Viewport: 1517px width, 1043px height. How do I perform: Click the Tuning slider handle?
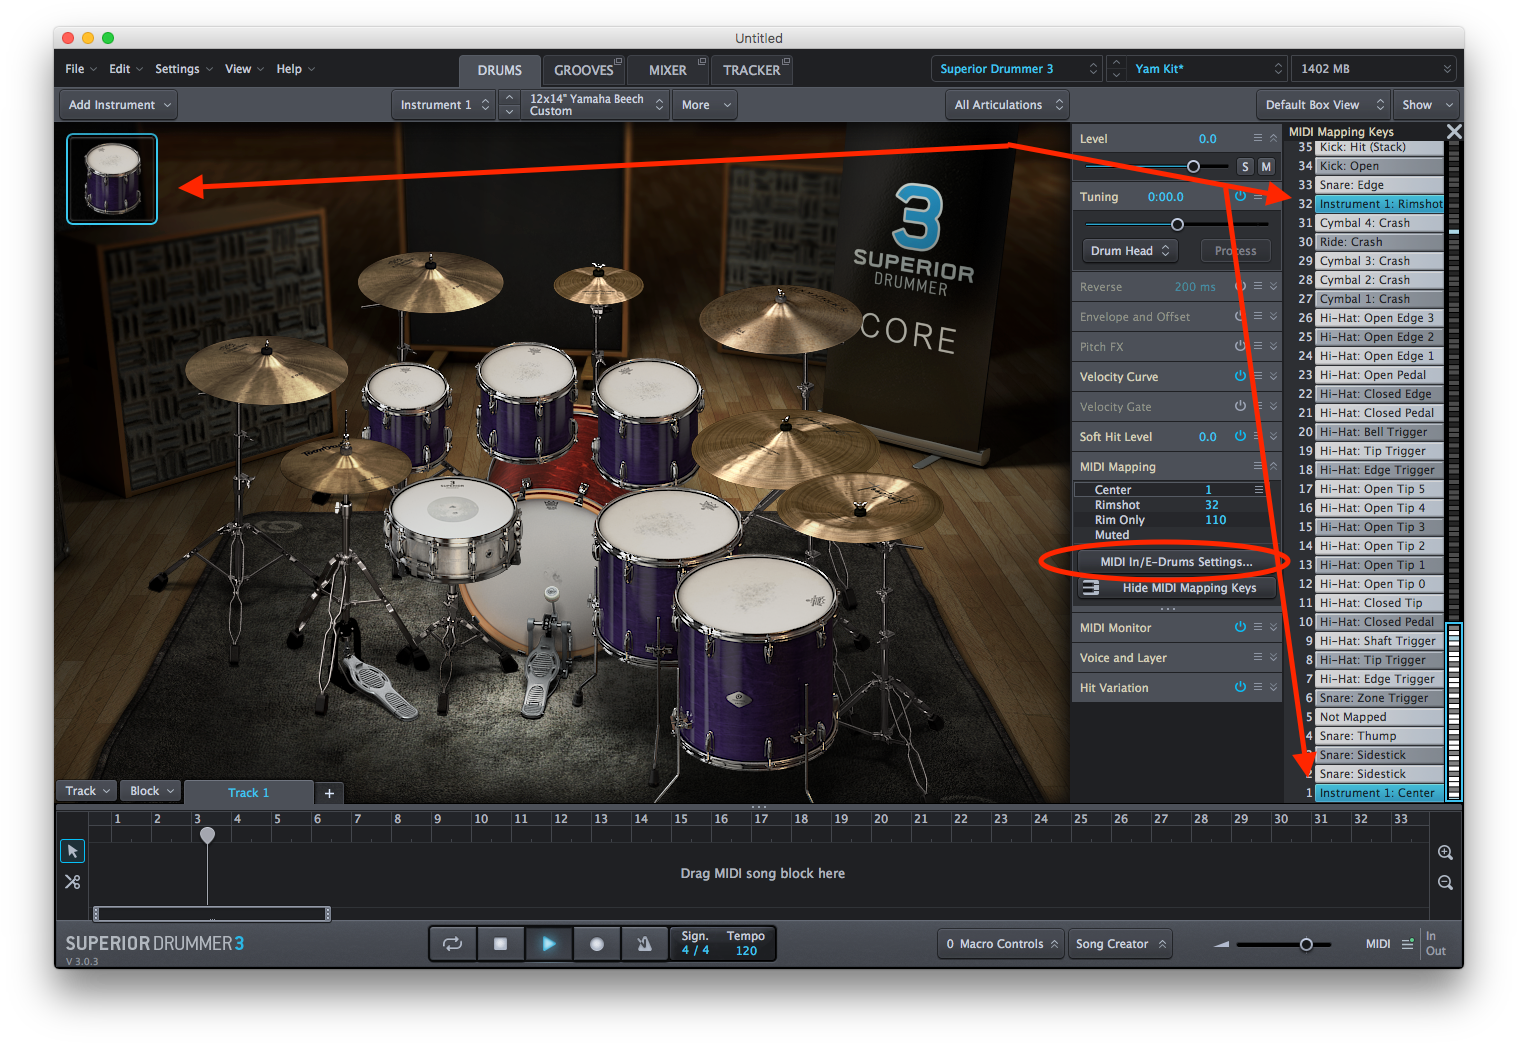click(x=1177, y=224)
